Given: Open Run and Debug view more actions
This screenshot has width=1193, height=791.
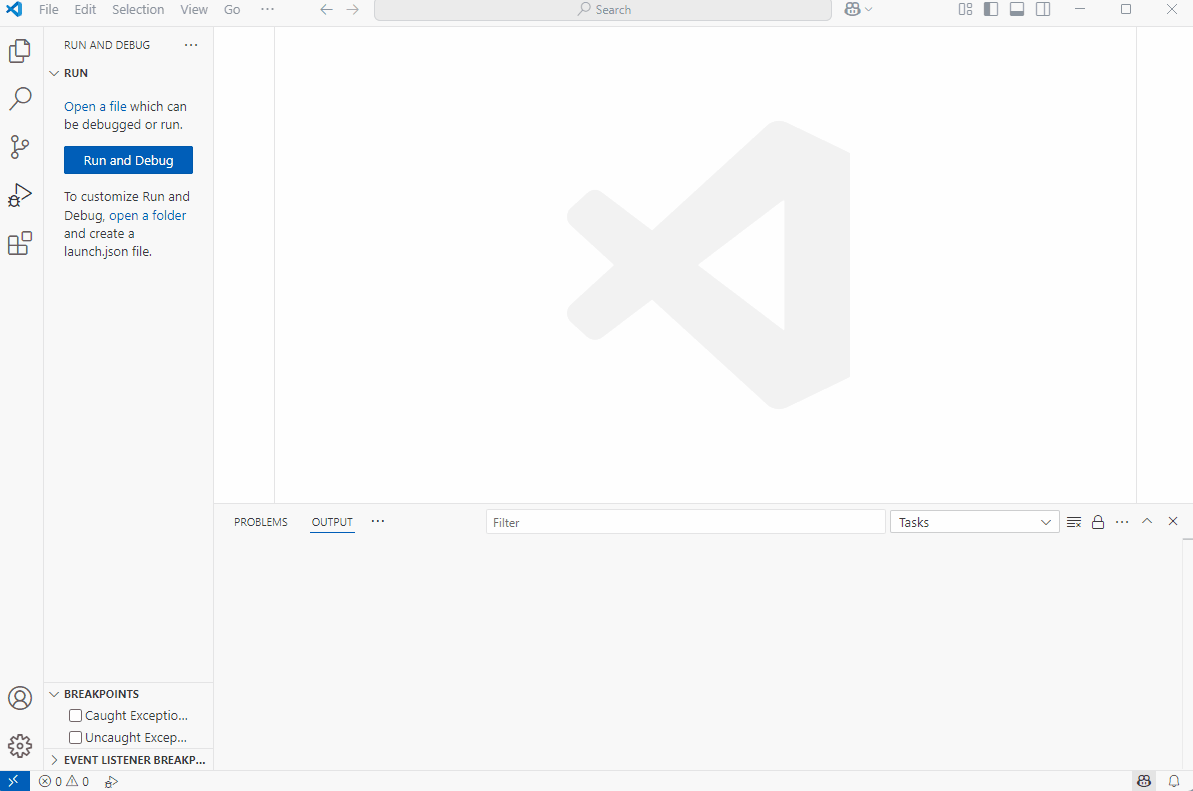Looking at the screenshot, I should pyautogui.click(x=191, y=45).
